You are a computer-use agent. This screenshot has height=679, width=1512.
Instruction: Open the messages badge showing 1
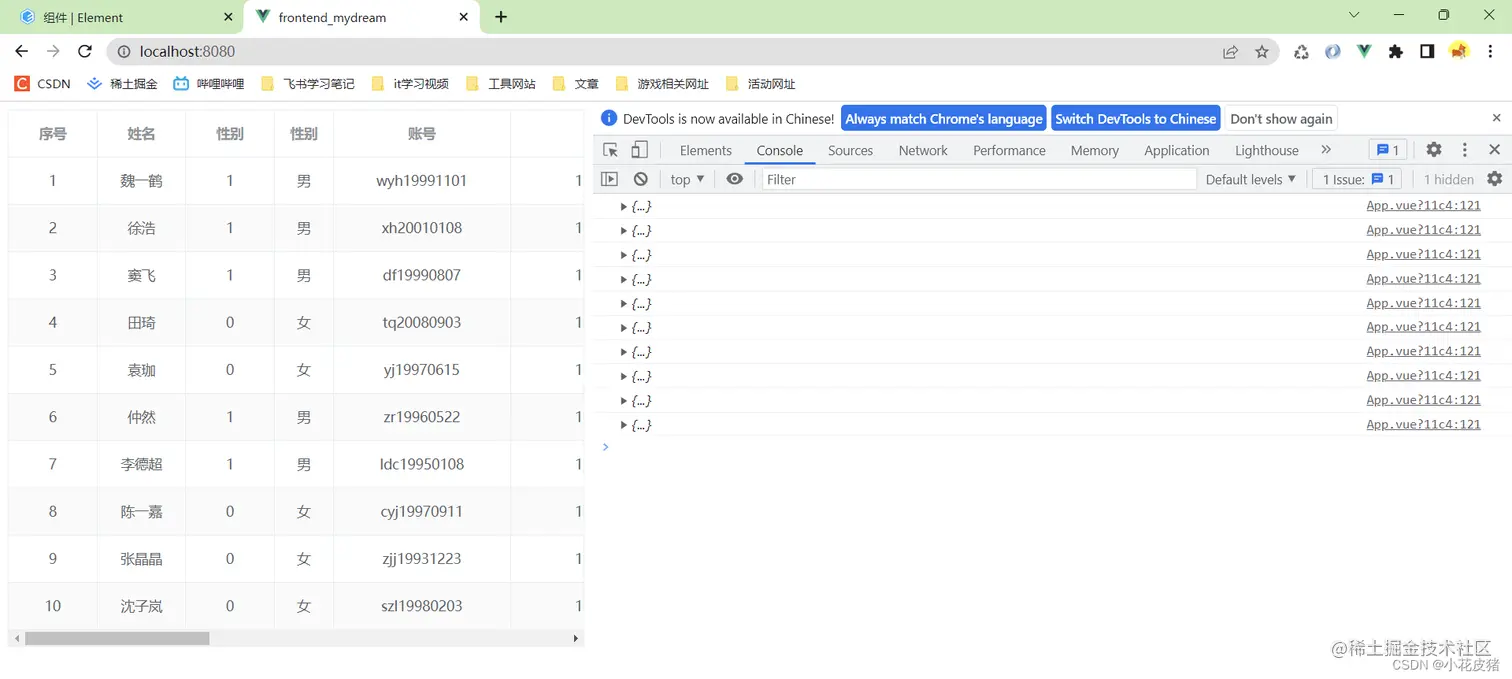(1388, 150)
